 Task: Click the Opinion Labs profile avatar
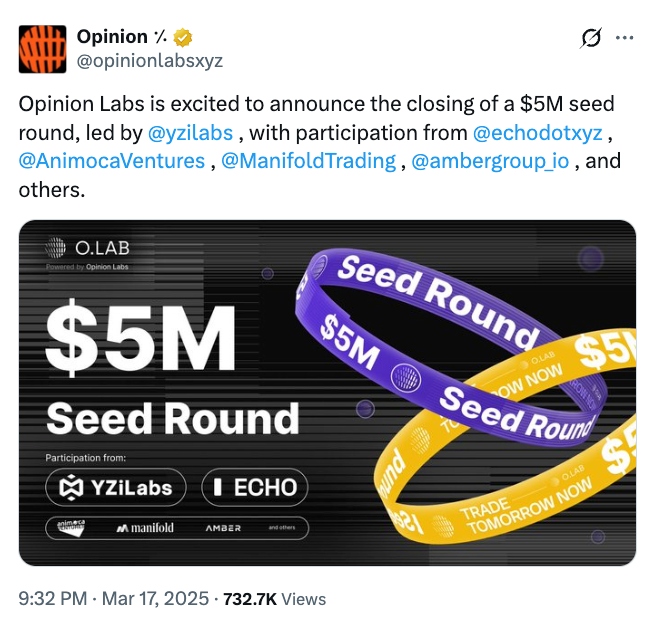pyautogui.click(x=42, y=49)
